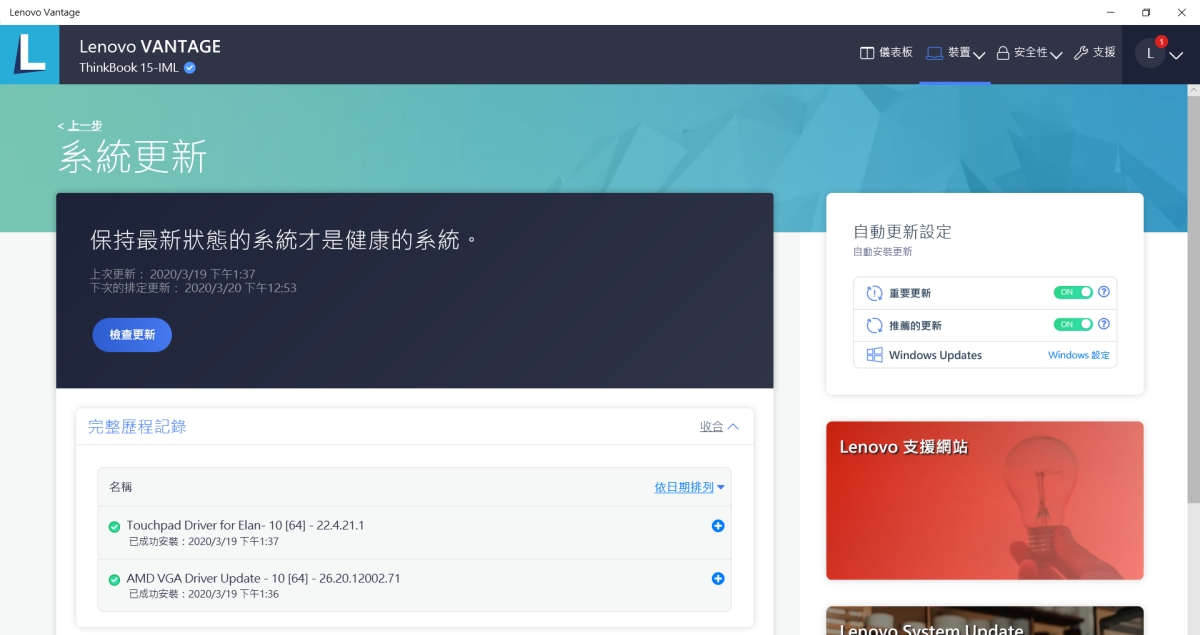Click the dashboard panel icon beside 儀表板
Image resolution: width=1200 pixels, height=635 pixels.
point(867,53)
